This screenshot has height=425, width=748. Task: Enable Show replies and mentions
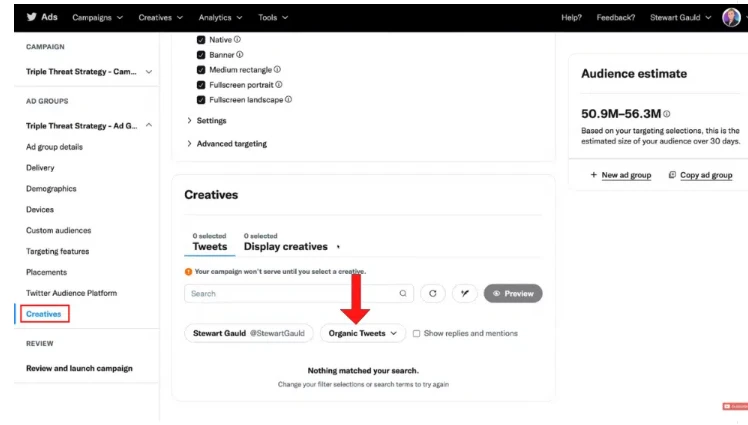(x=416, y=333)
